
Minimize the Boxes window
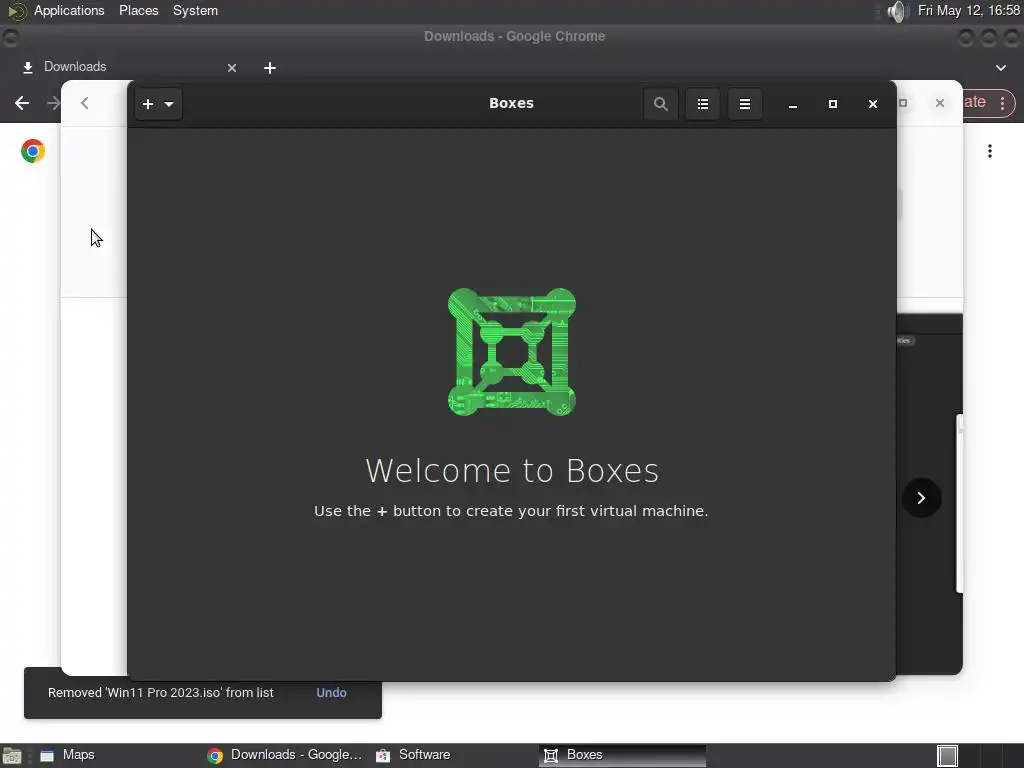[x=792, y=104]
